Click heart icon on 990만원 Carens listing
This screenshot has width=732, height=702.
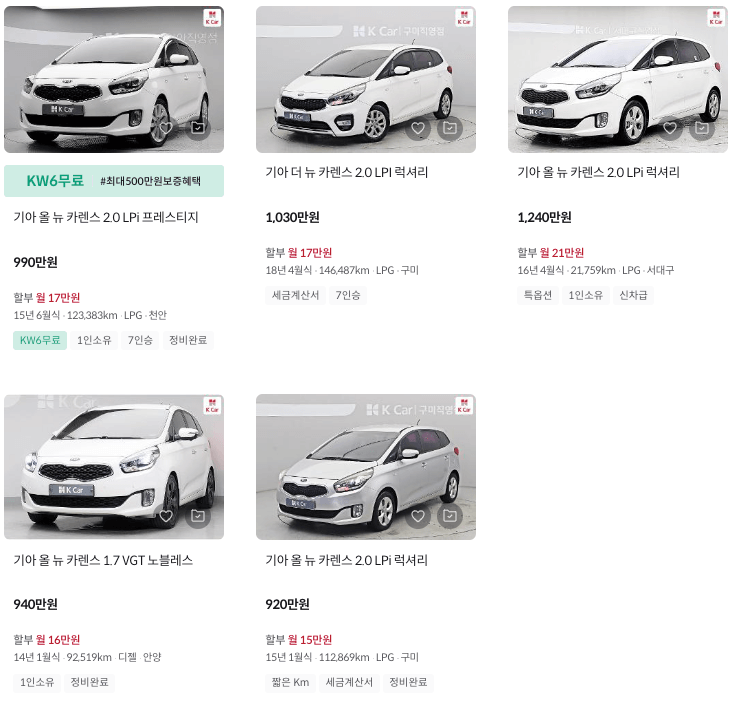click(x=166, y=127)
